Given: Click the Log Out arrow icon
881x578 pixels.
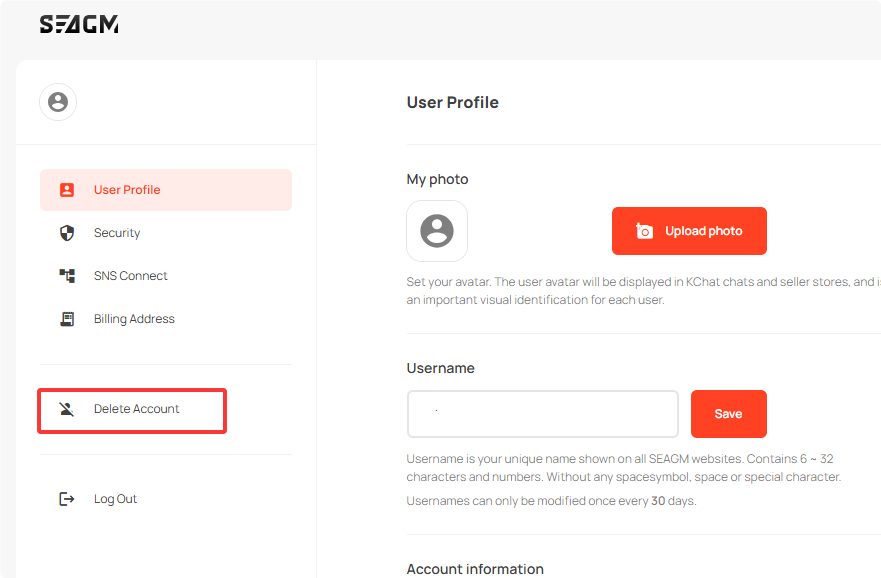Looking at the screenshot, I should pyautogui.click(x=67, y=499).
